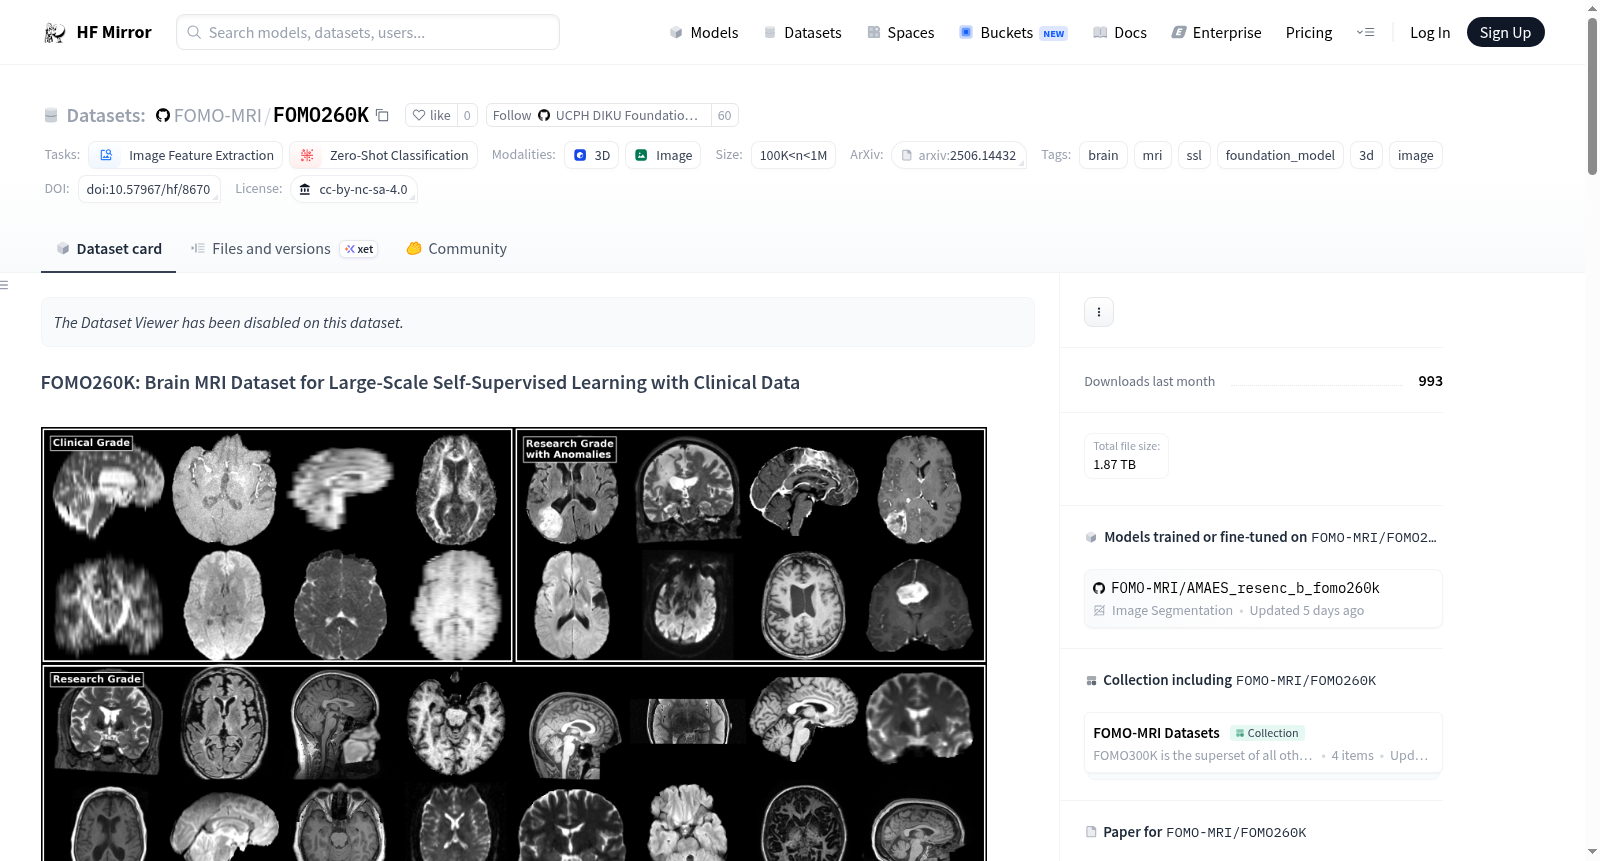Focus the search models, datasets, users field
The width and height of the screenshot is (1600, 861).
point(368,32)
